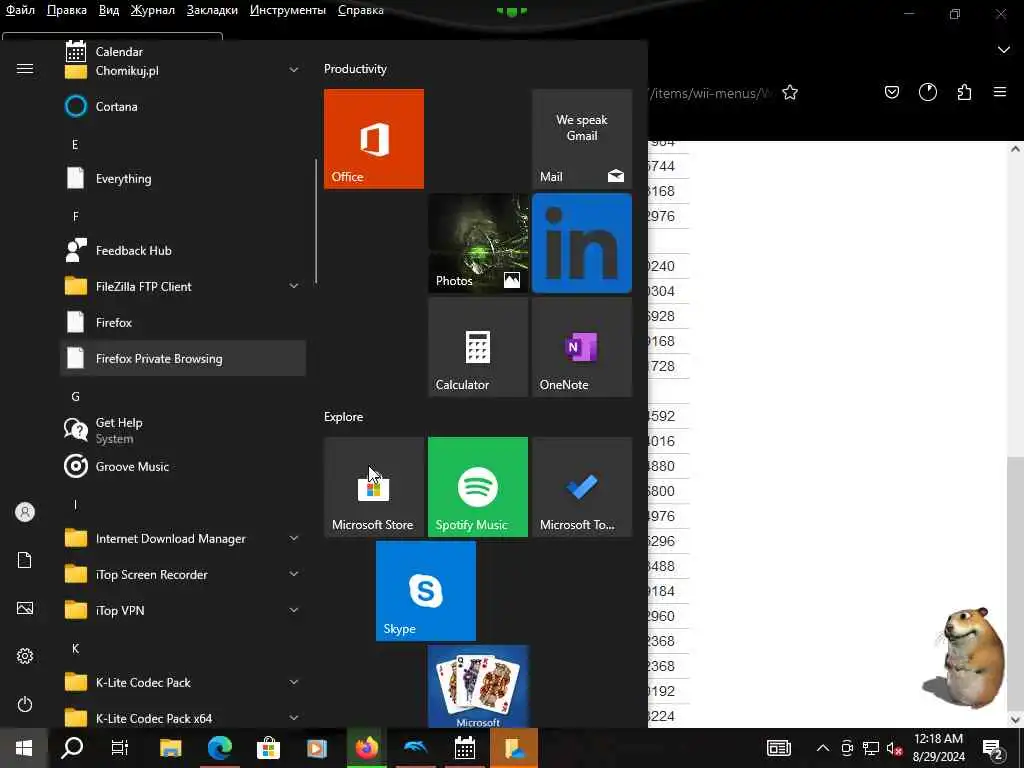The height and width of the screenshot is (768, 1024).
Task: Open the Правка menu
Action: click(67, 10)
